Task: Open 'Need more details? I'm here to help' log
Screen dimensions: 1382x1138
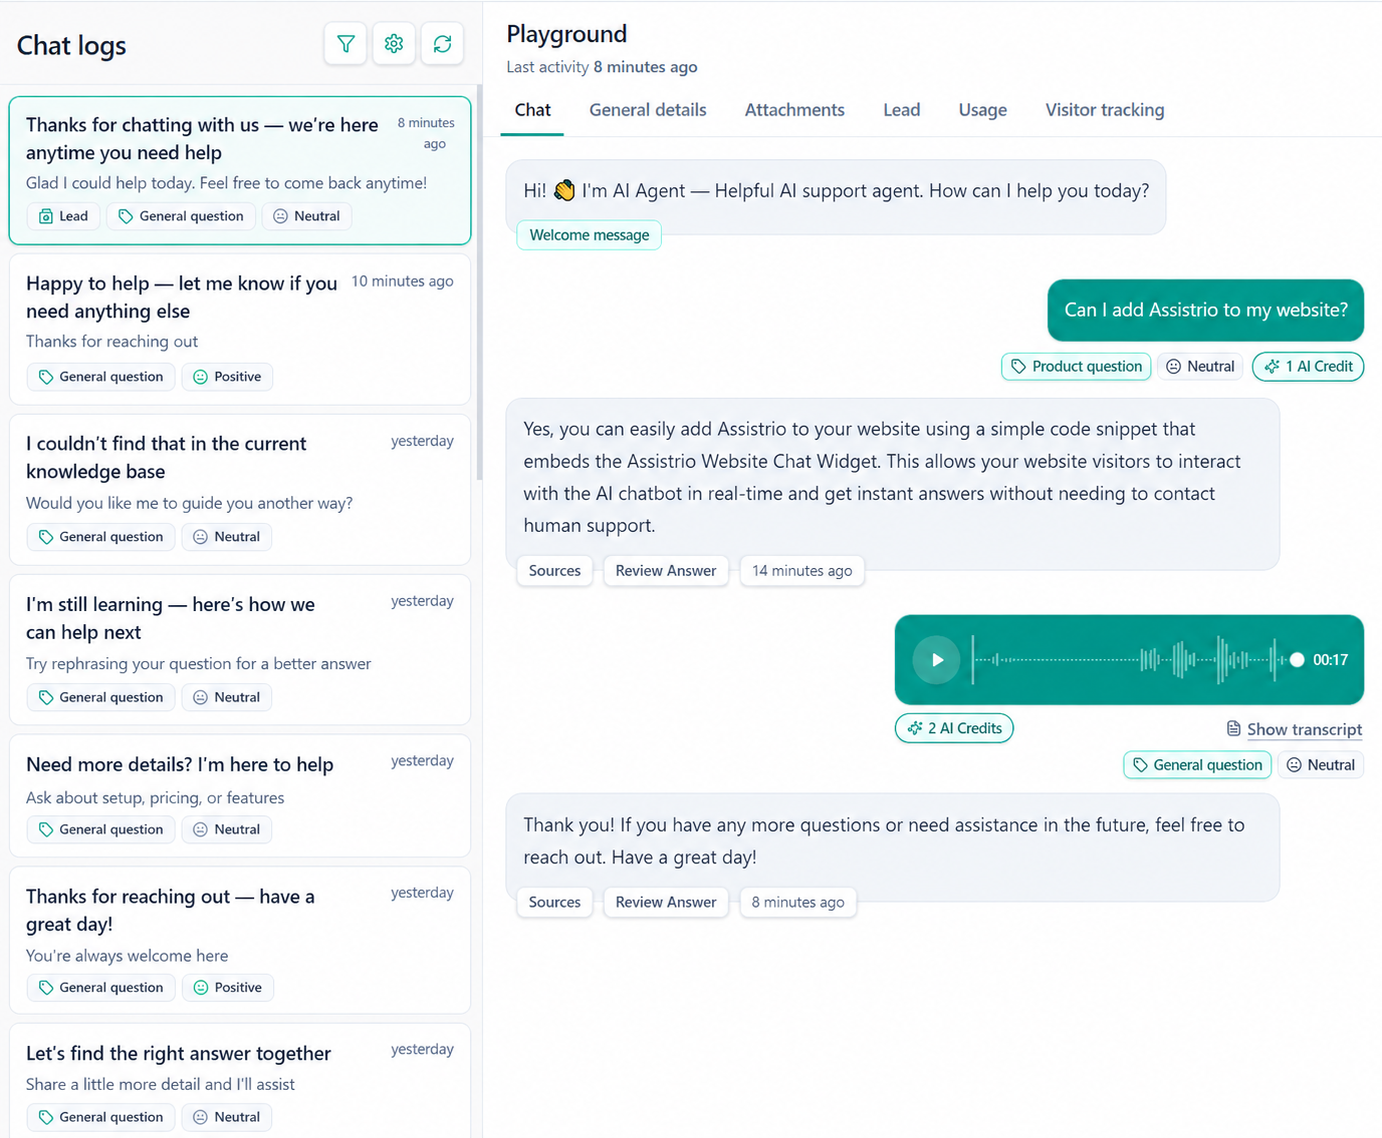Action: click(x=240, y=796)
